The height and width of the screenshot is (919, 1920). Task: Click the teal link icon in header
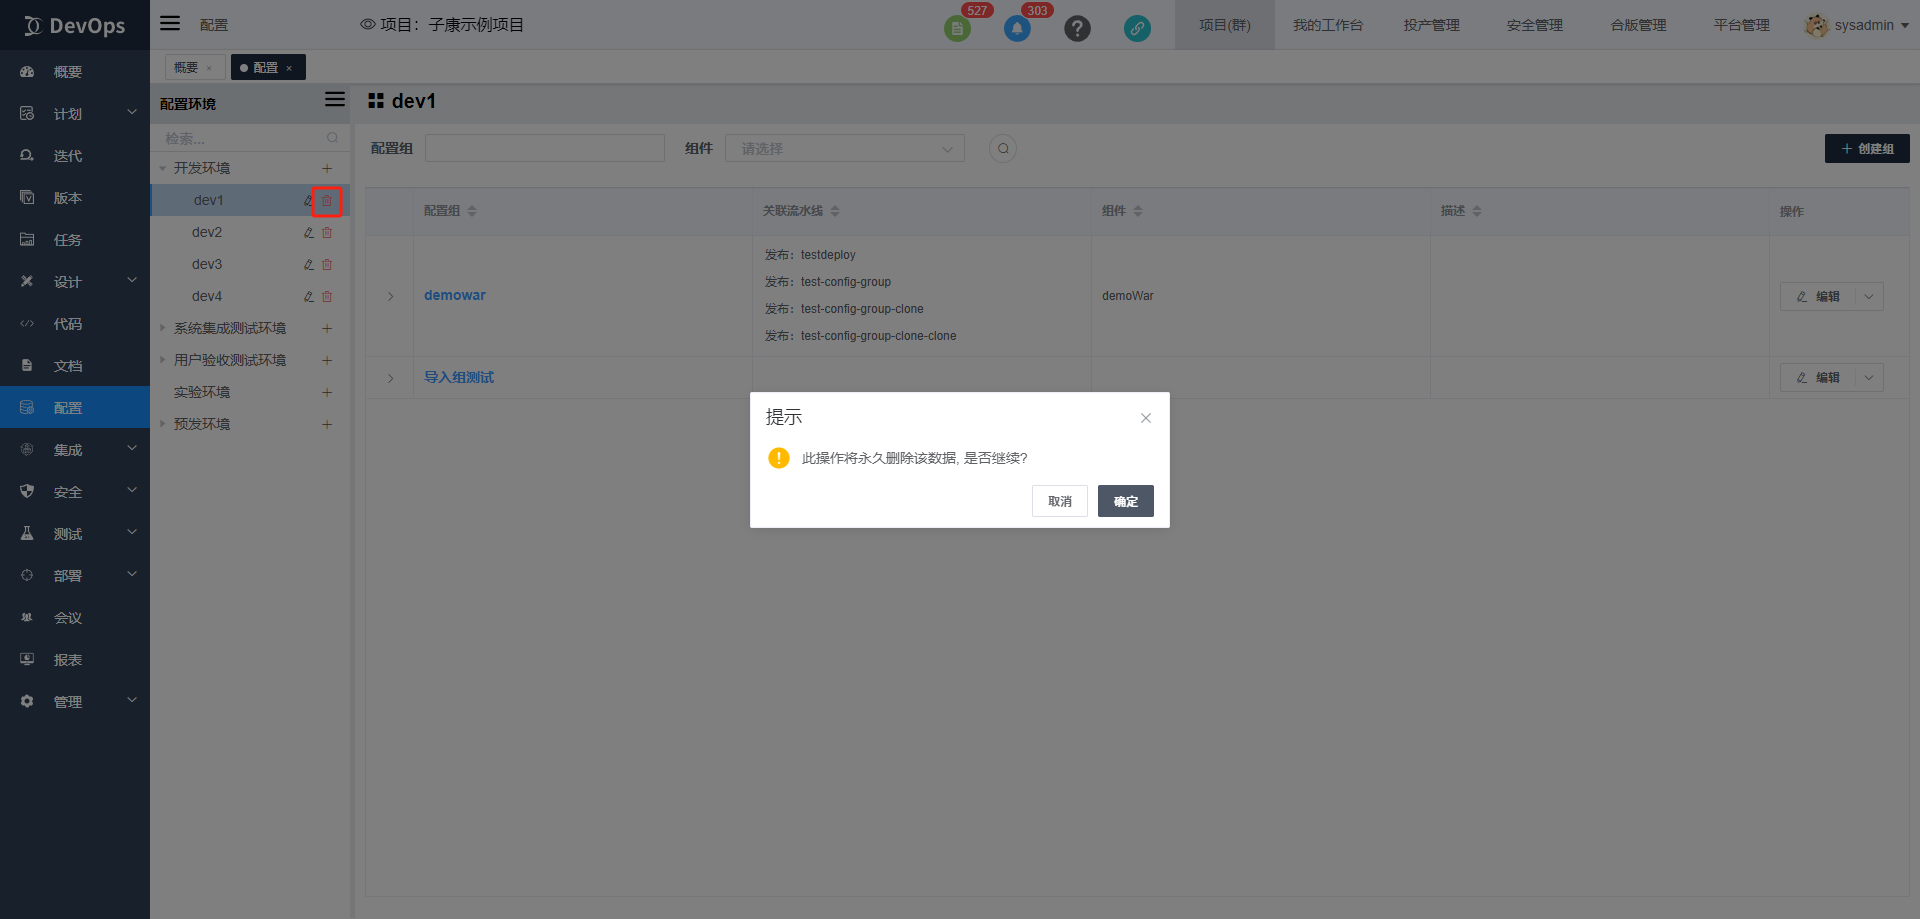click(x=1137, y=28)
